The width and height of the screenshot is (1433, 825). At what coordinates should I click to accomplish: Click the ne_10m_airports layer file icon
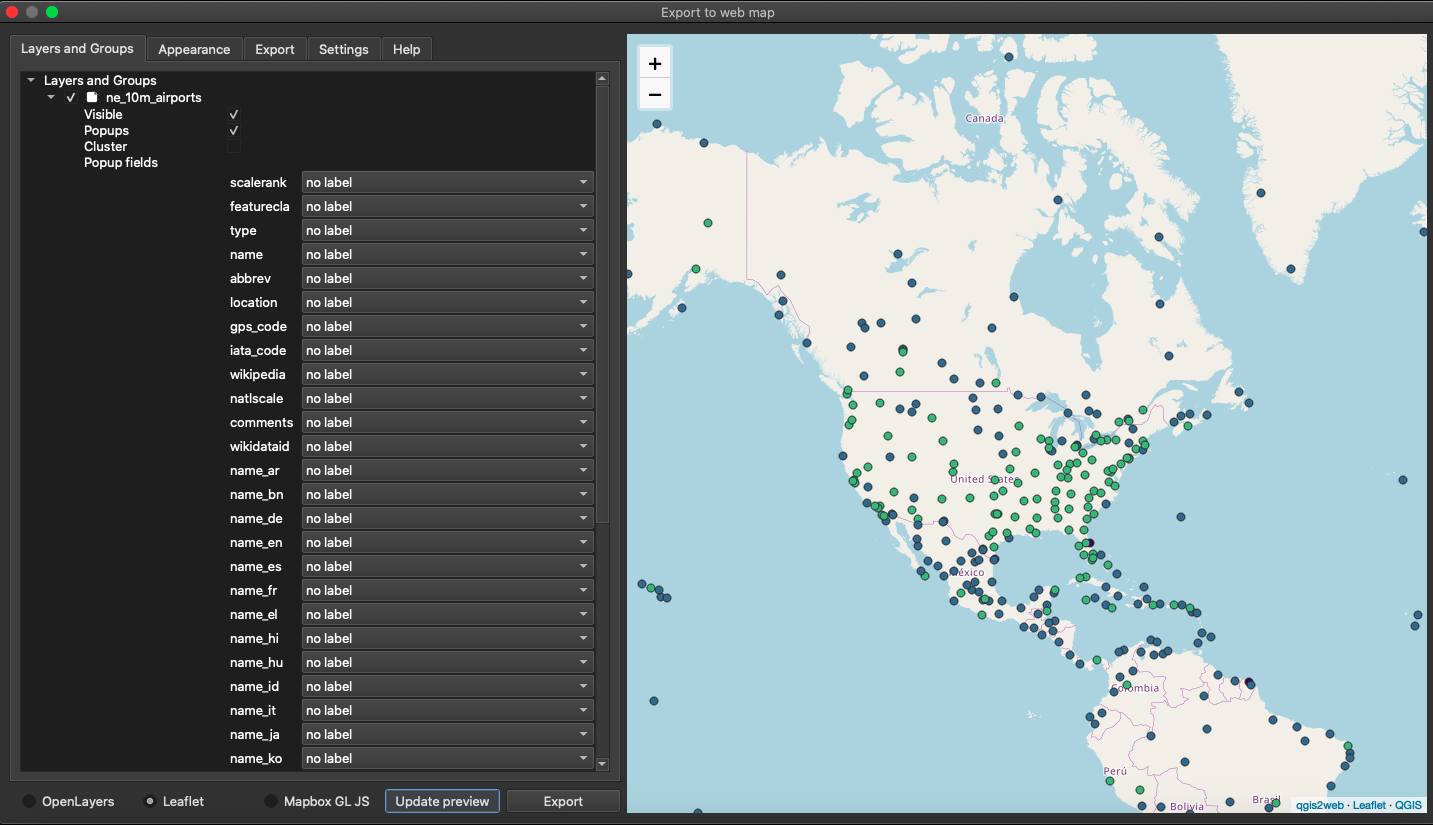(92, 98)
